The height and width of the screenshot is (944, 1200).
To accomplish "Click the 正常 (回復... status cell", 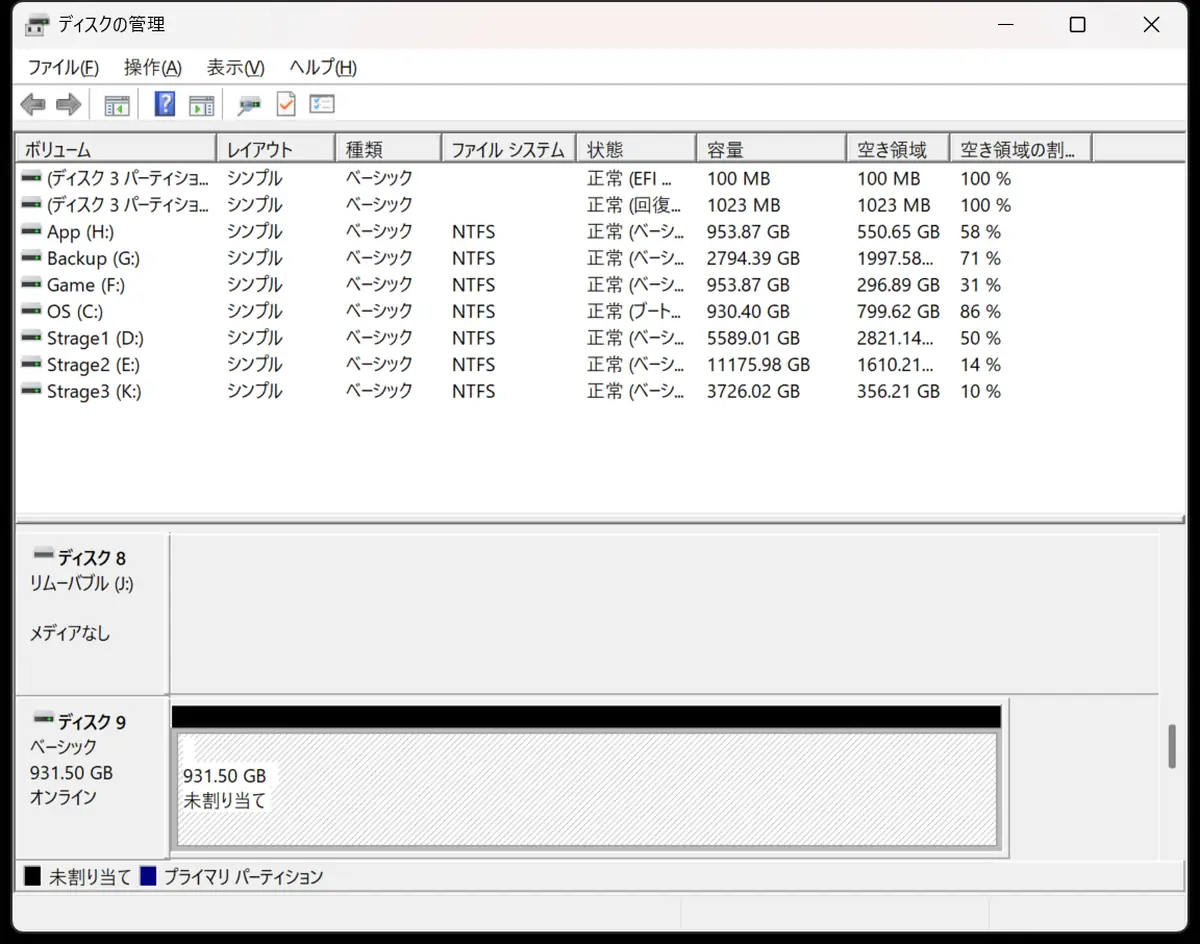I will [x=634, y=205].
